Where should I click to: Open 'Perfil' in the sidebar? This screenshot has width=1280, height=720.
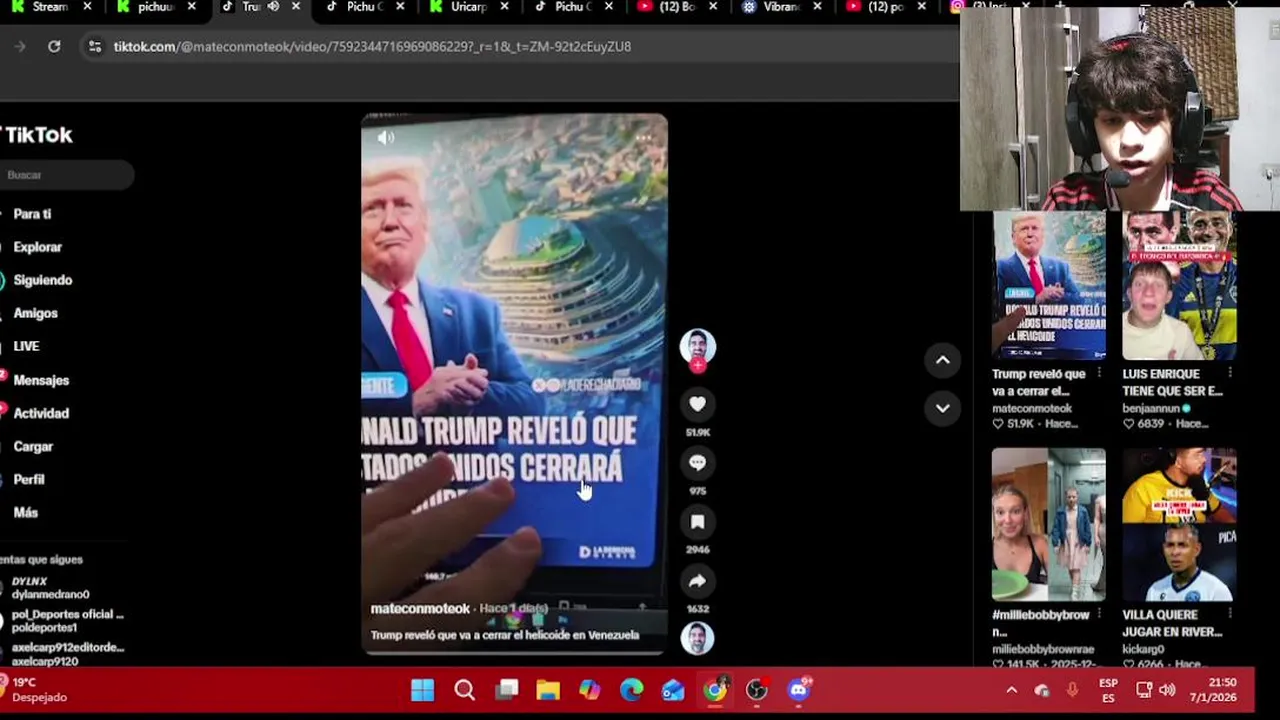tap(29, 479)
